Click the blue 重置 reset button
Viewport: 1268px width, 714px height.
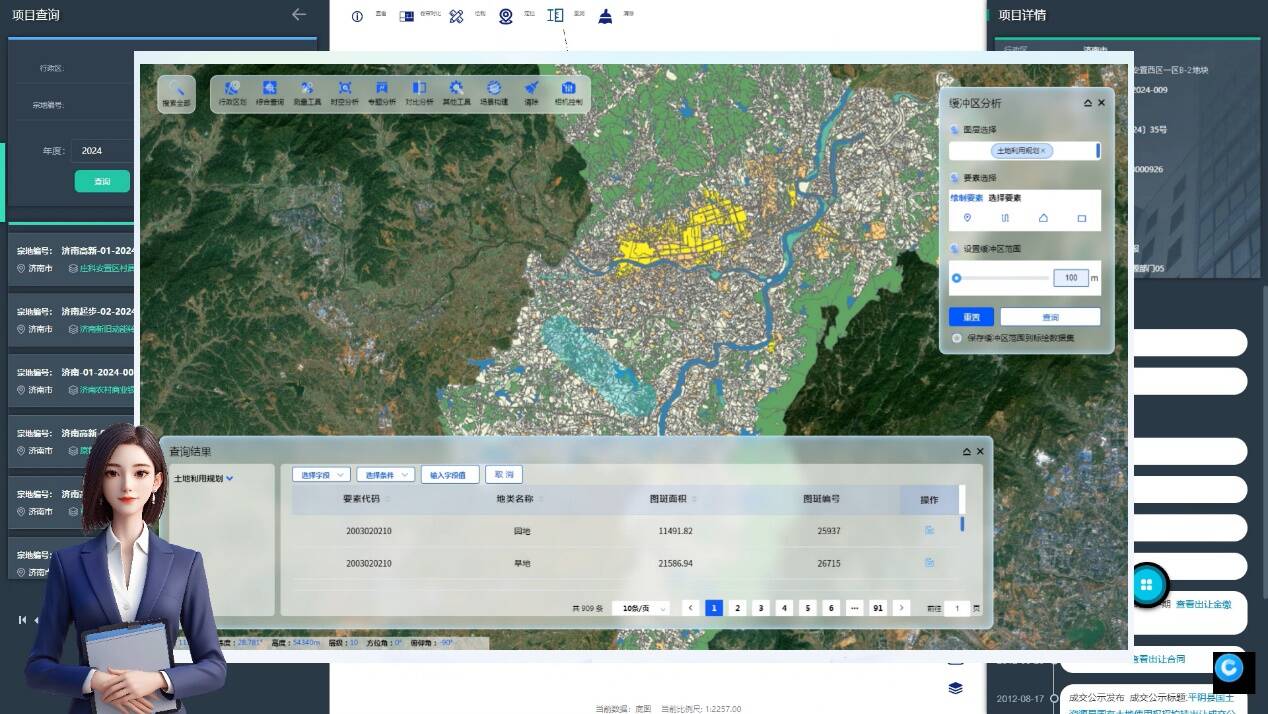coord(971,317)
